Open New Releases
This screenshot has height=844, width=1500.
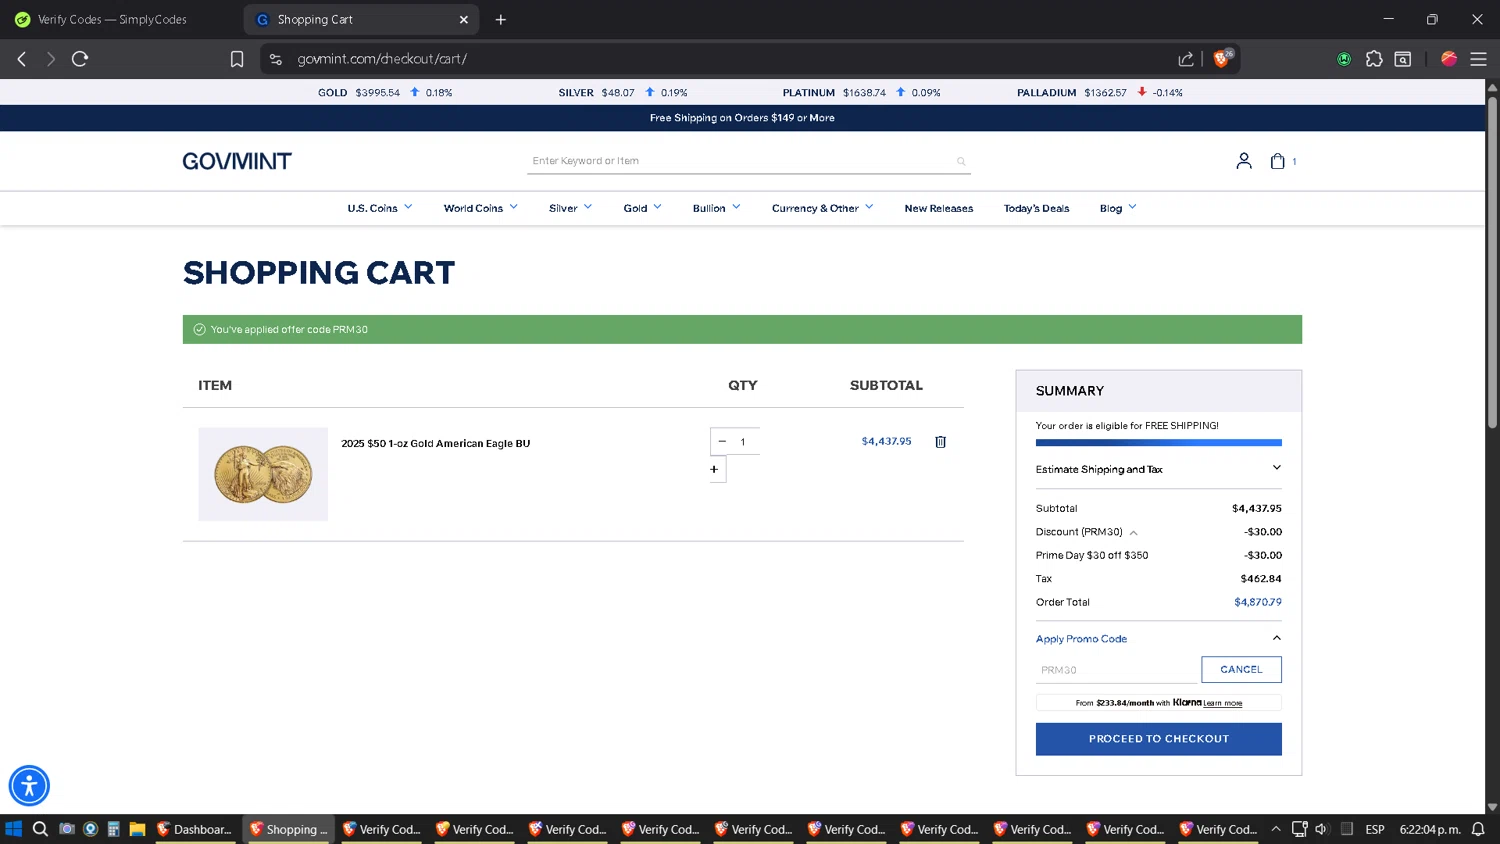pyautogui.click(x=938, y=208)
